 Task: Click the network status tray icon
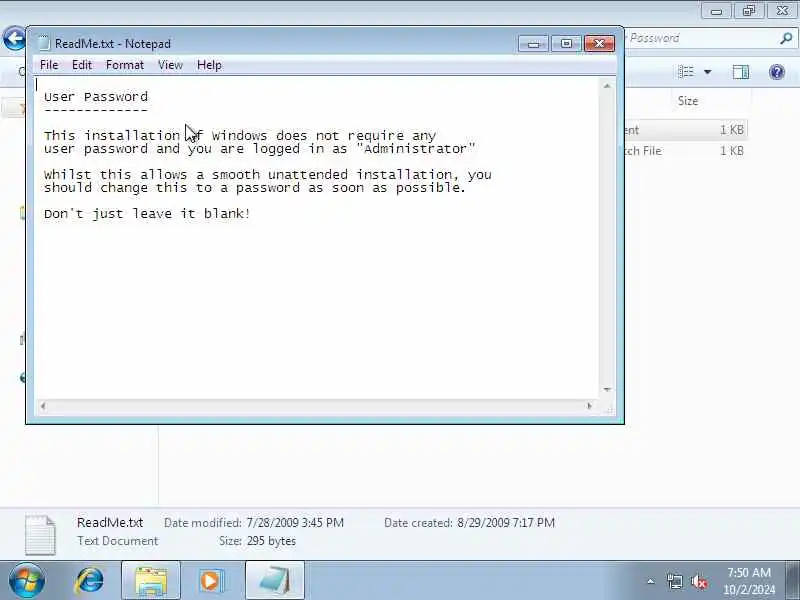click(674, 581)
